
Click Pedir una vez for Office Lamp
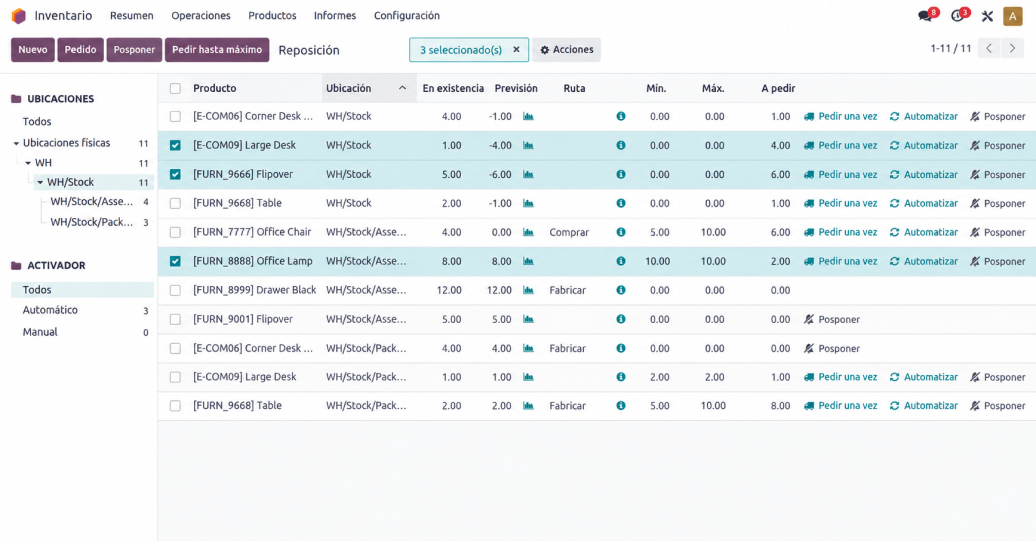pyautogui.click(x=840, y=261)
